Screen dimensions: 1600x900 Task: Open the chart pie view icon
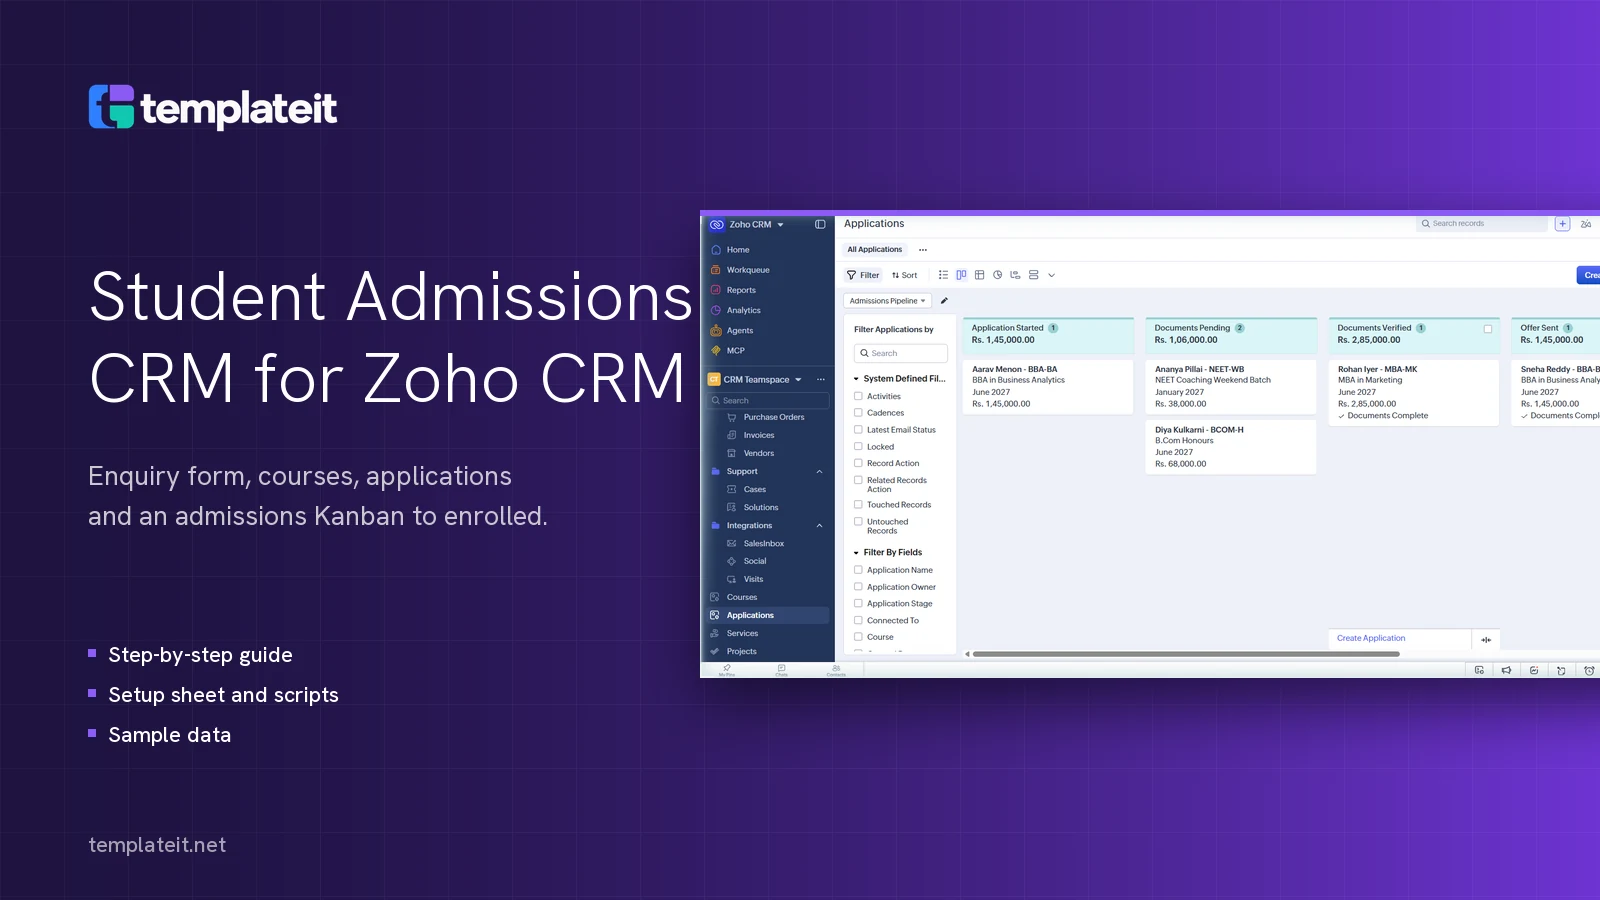[997, 275]
